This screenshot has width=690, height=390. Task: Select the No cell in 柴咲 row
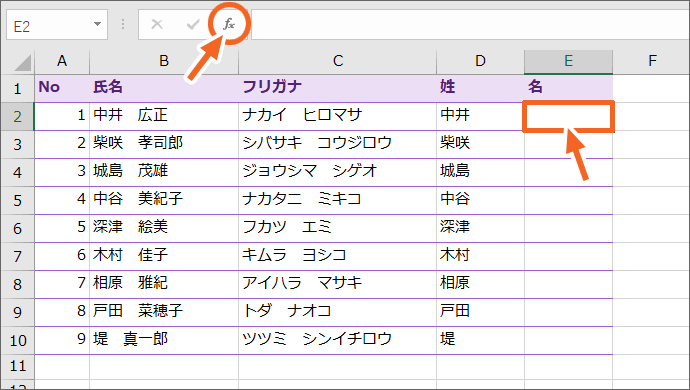pos(62,144)
